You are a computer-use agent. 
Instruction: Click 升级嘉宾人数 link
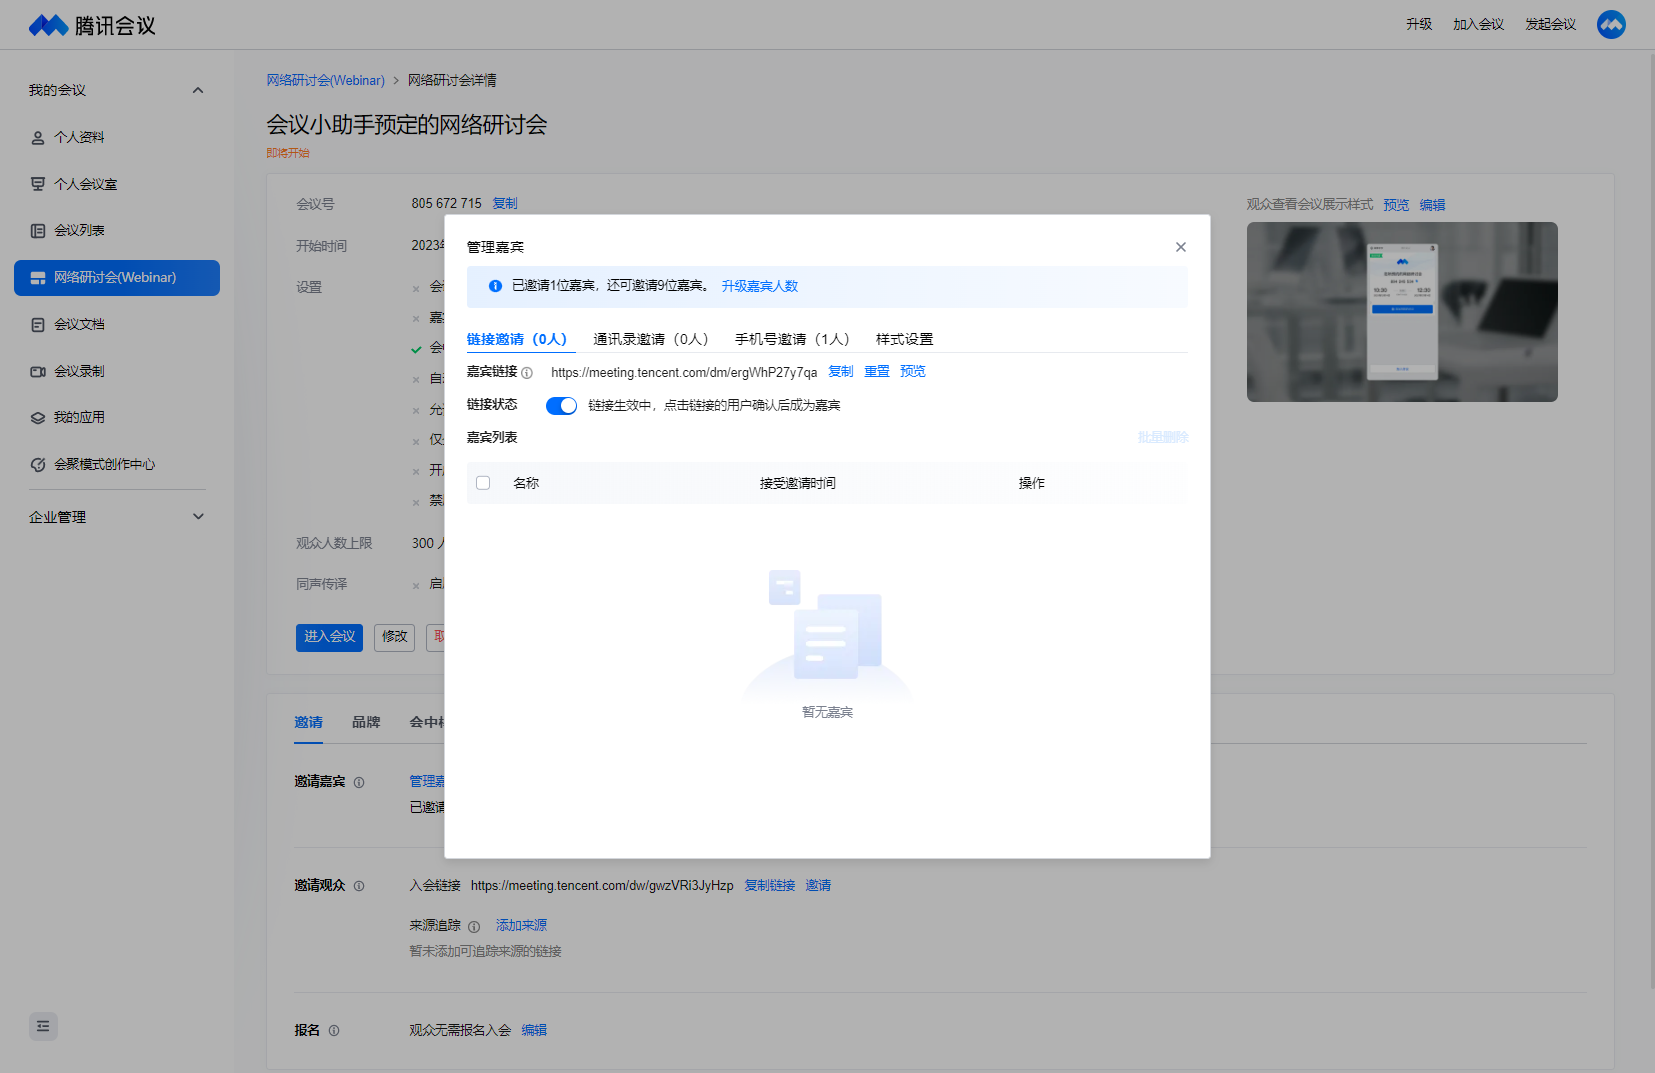[x=760, y=286]
